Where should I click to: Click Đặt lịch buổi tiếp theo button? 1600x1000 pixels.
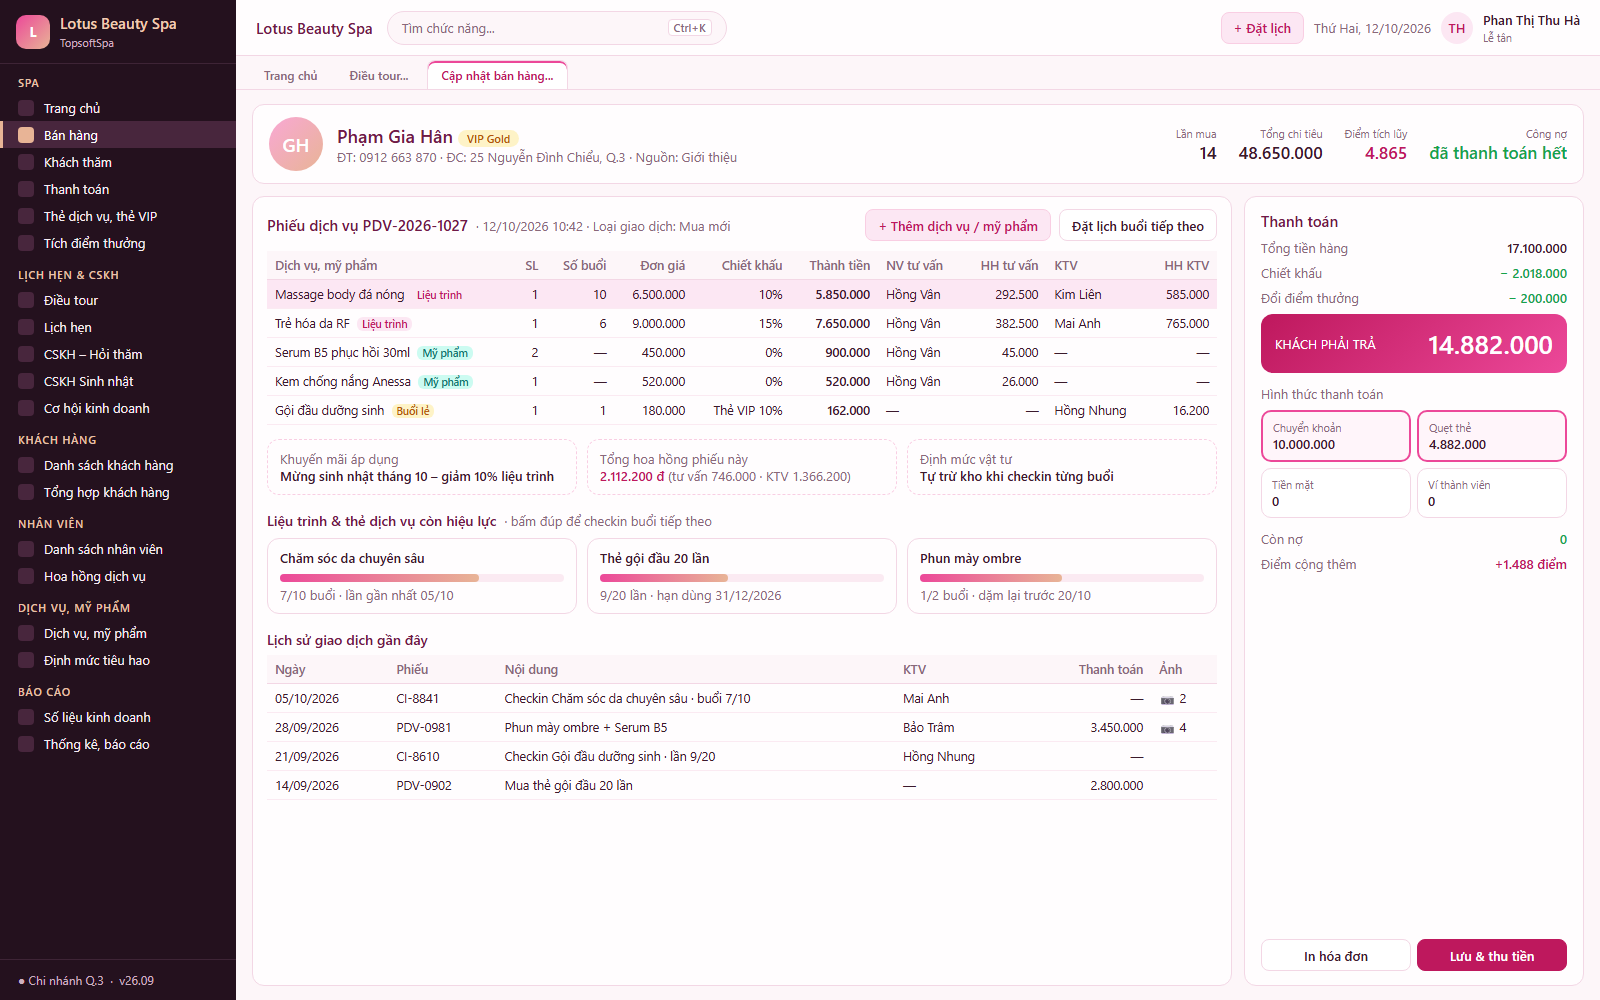(x=1138, y=226)
